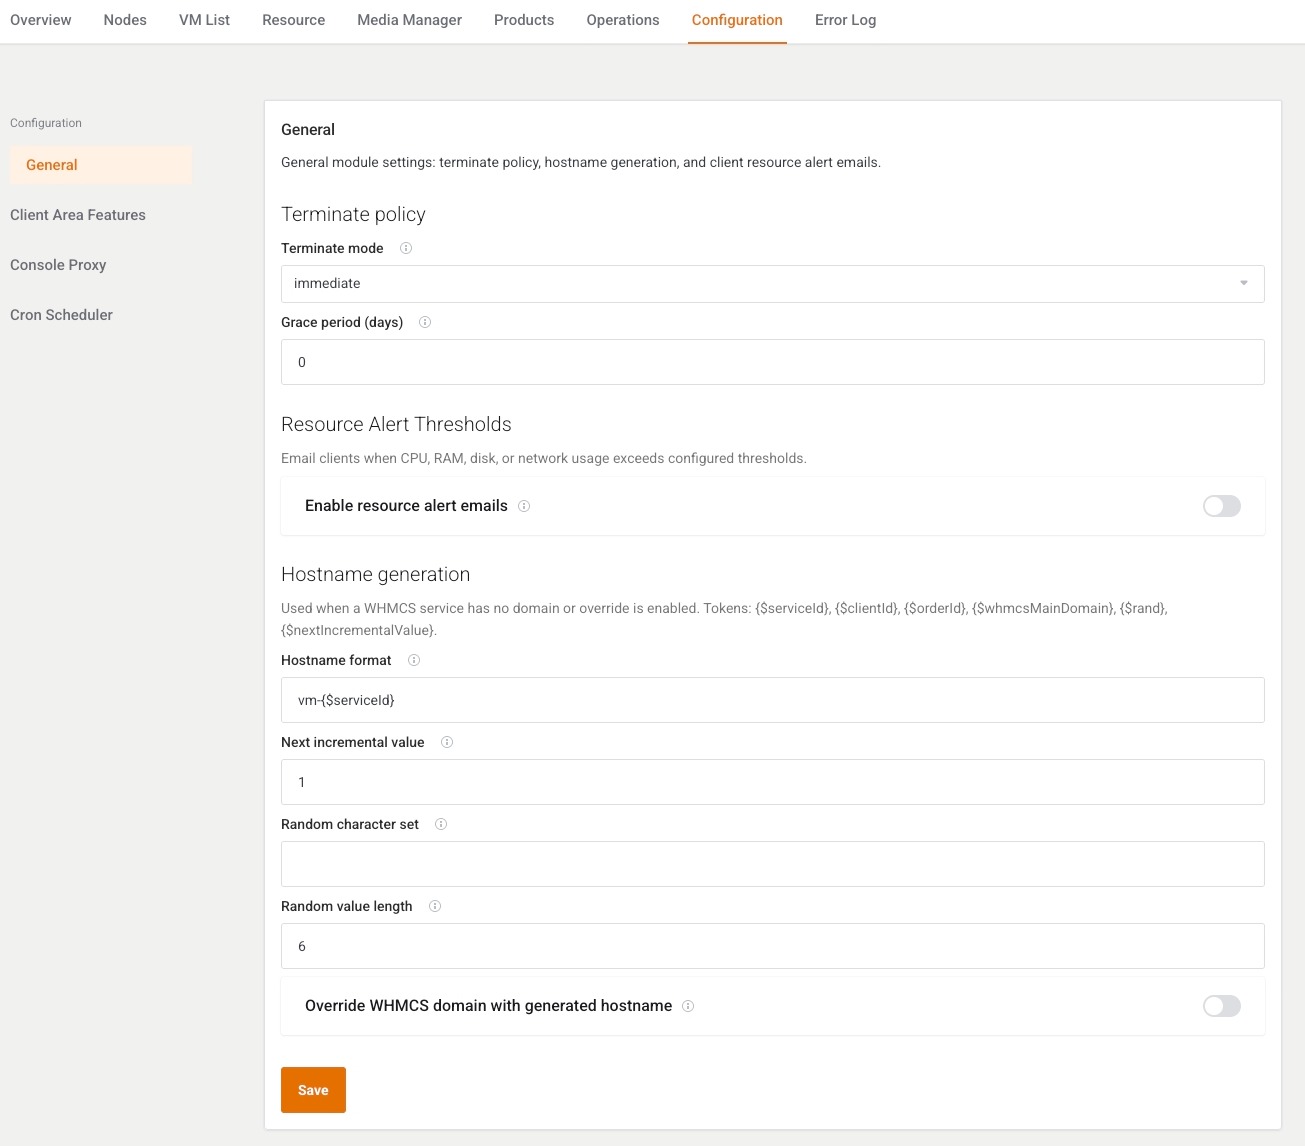Viewport: 1305px width, 1146px height.
Task: Switch to the Nodes tab
Action: tap(125, 20)
